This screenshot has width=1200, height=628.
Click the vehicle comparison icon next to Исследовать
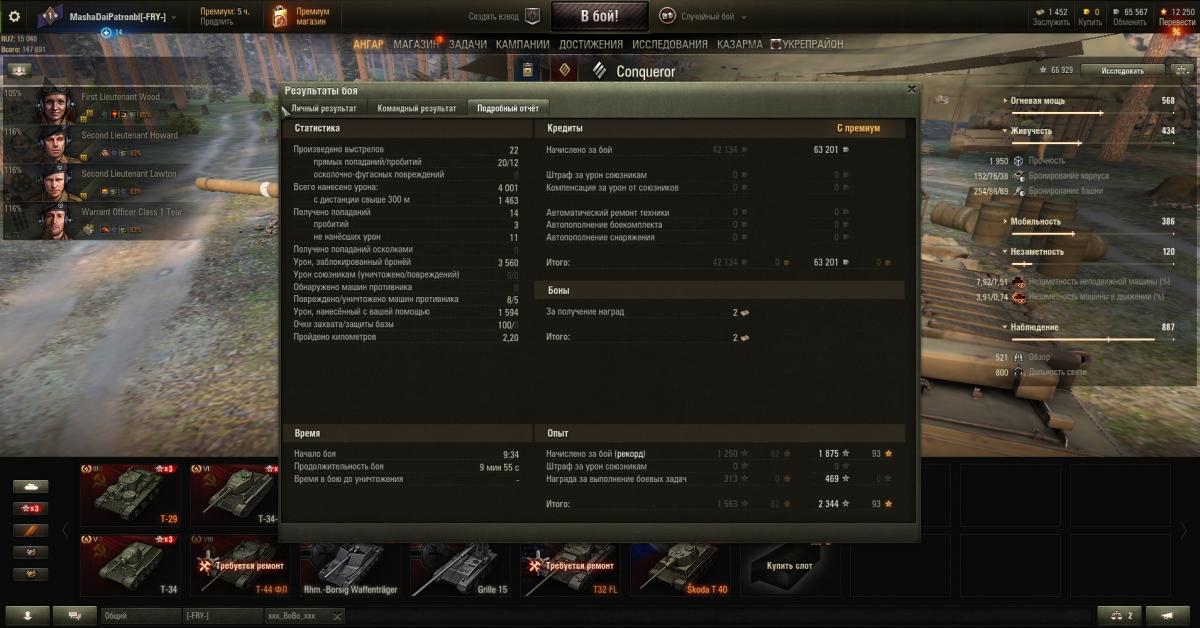coord(1183,70)
